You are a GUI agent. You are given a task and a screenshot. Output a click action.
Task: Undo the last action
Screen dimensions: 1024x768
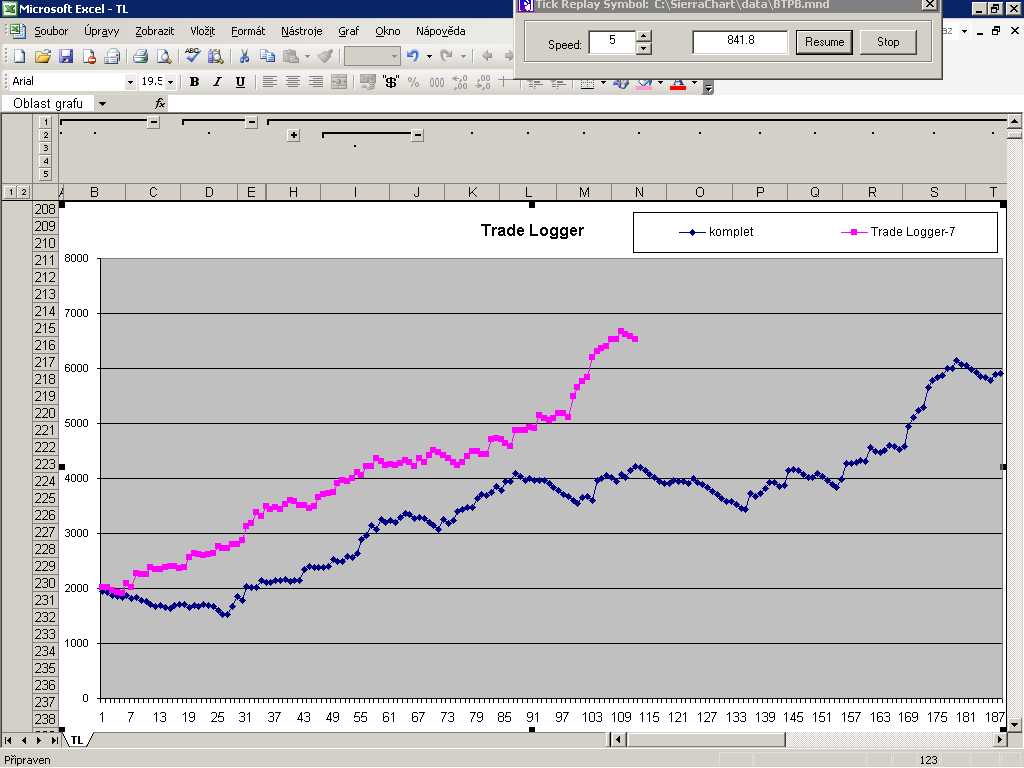pyautogui.click(x=413, y=56)
